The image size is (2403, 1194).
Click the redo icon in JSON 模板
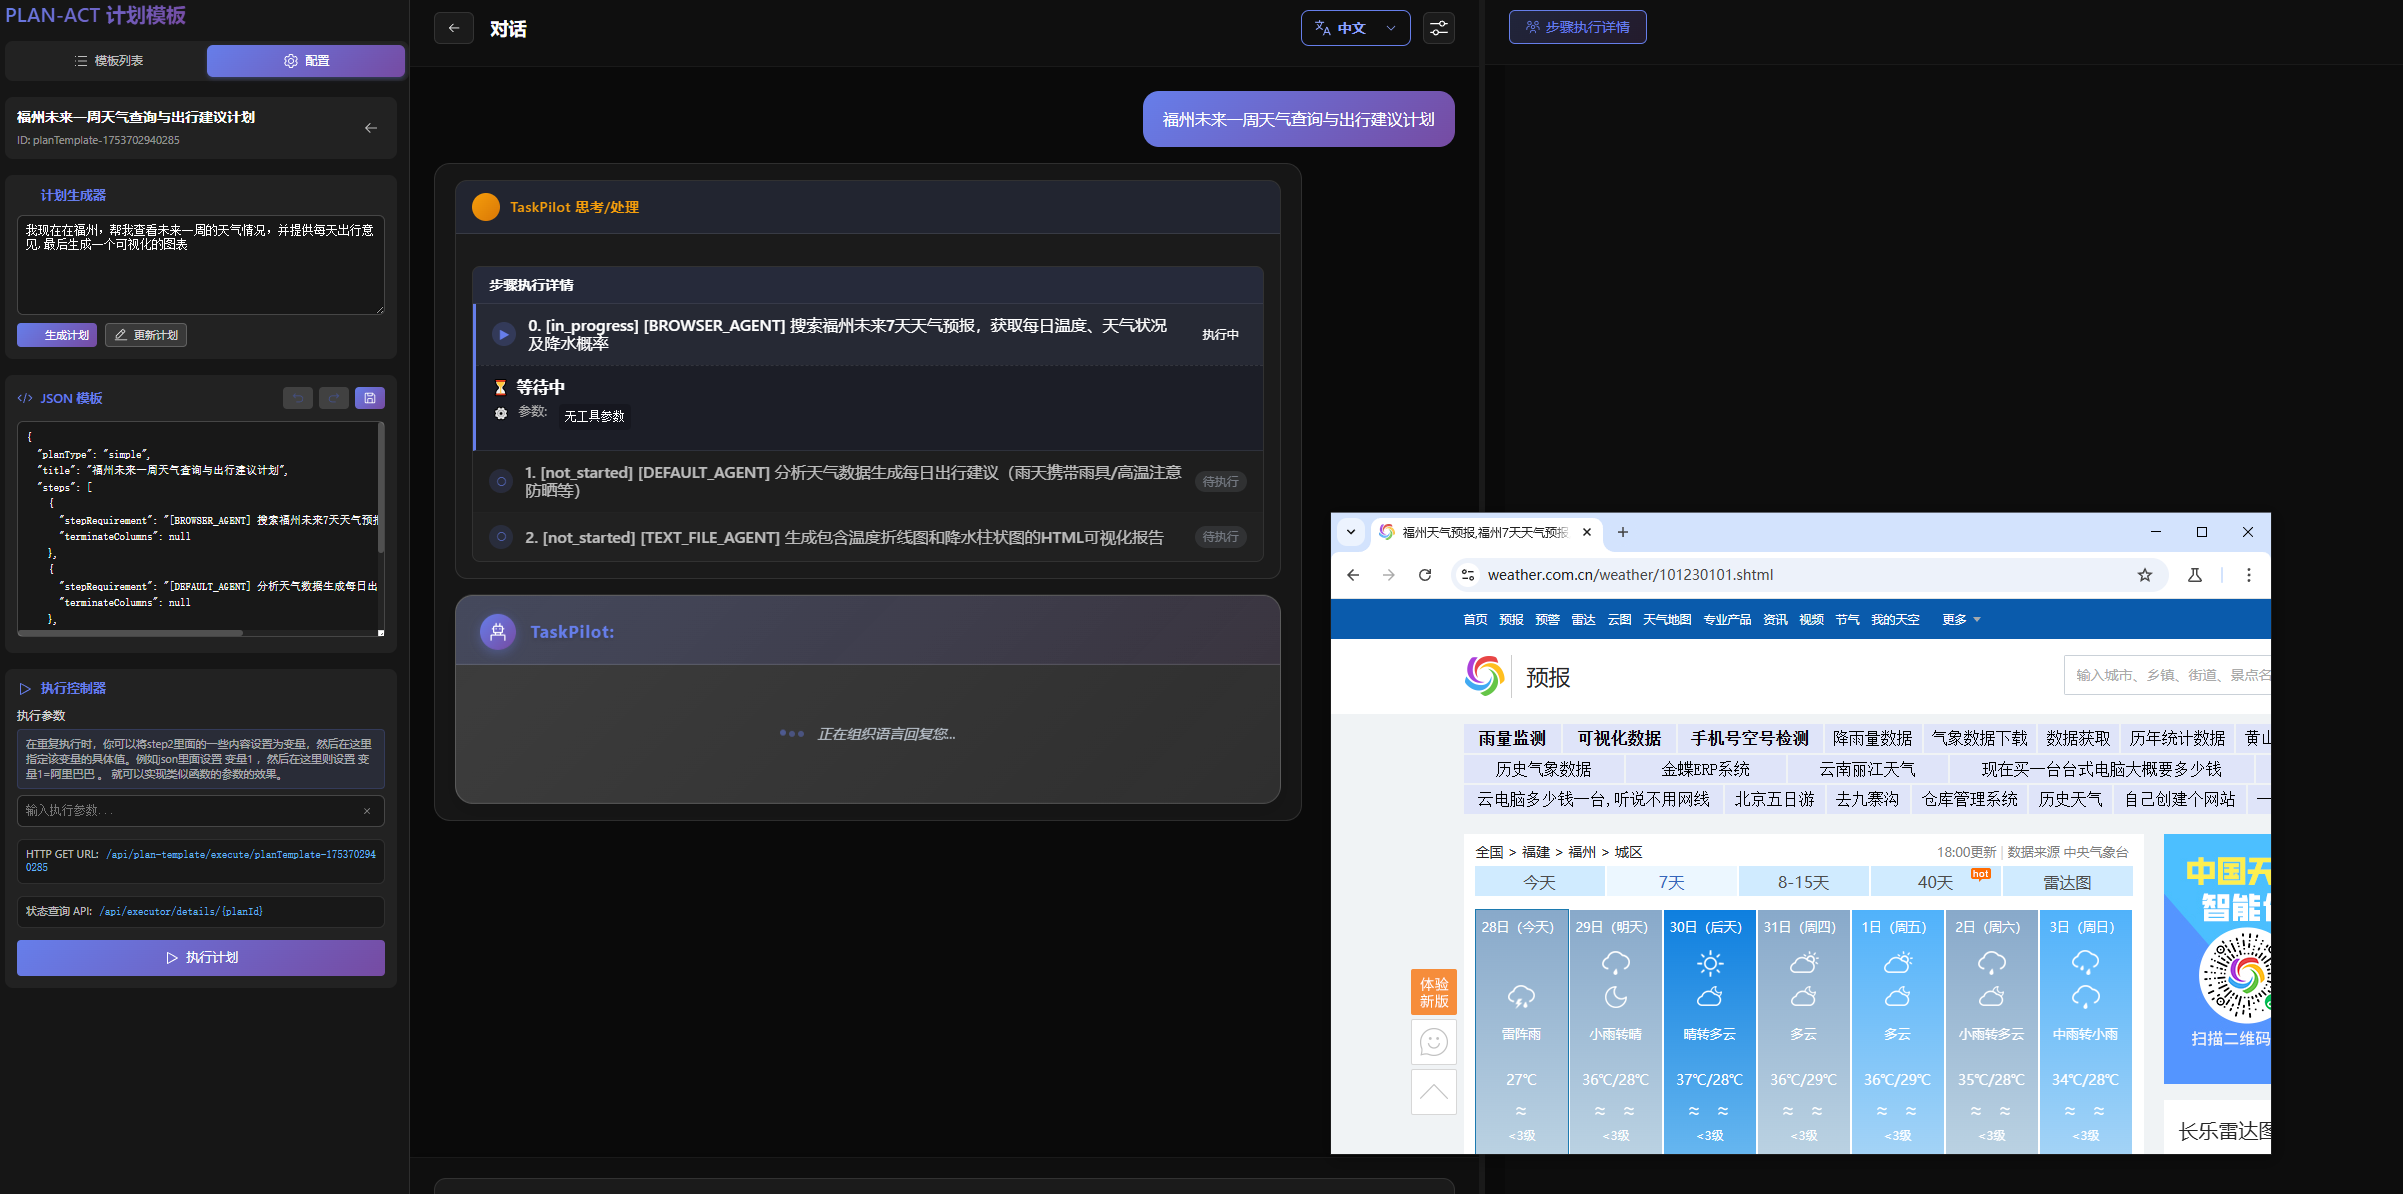[x=333, y=398]
